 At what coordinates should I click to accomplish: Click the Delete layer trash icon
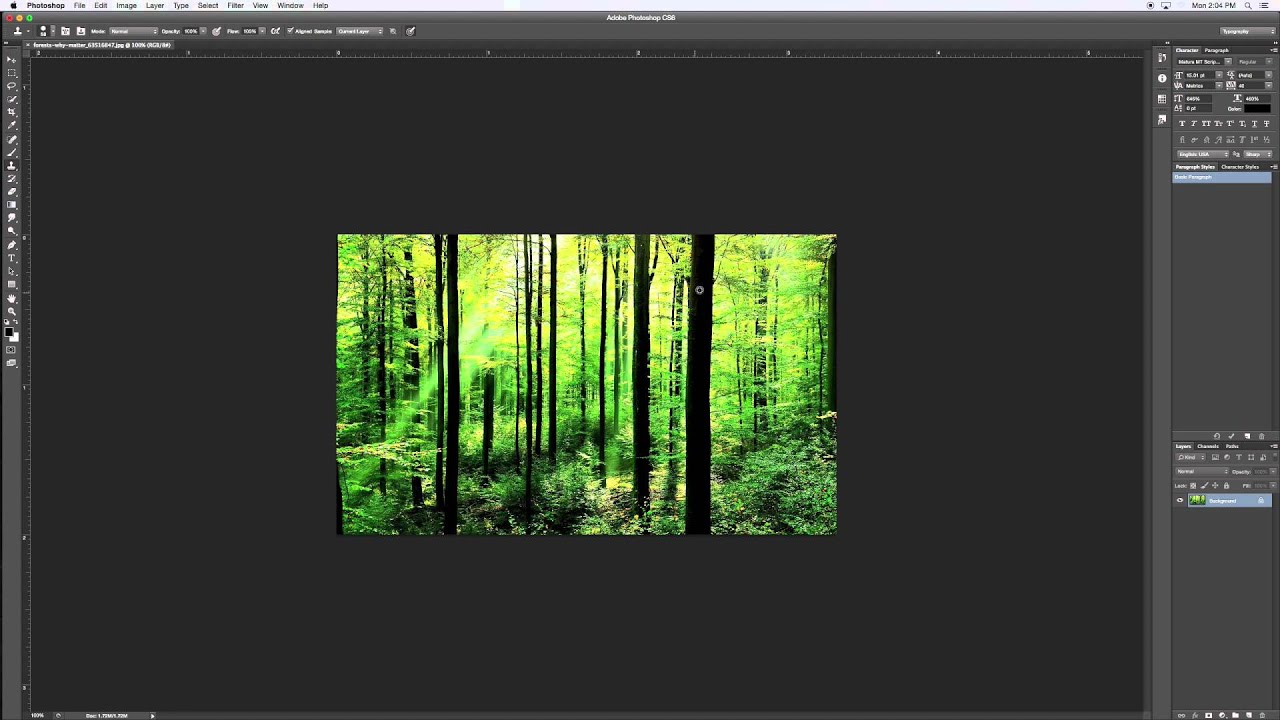(x=1262, y=715)
